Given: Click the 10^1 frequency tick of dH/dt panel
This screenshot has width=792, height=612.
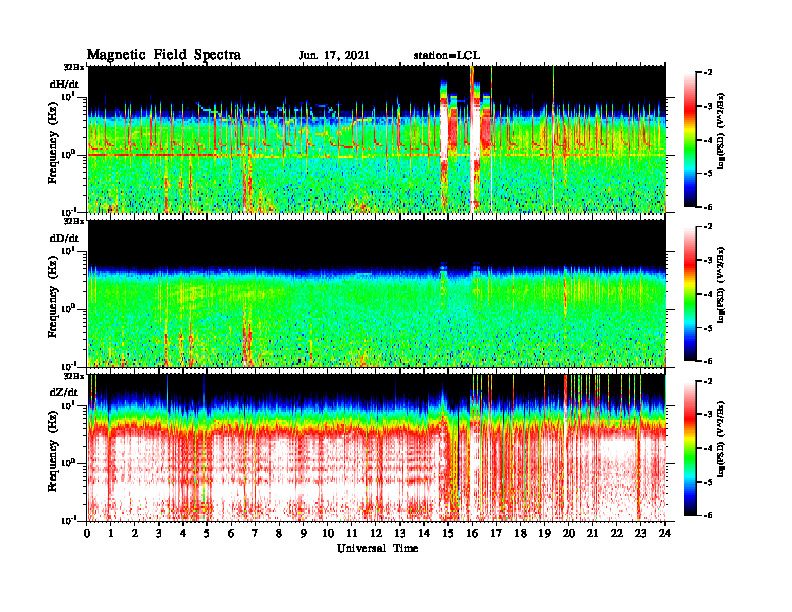Looking at the screenshot, I should coord(68,97).
